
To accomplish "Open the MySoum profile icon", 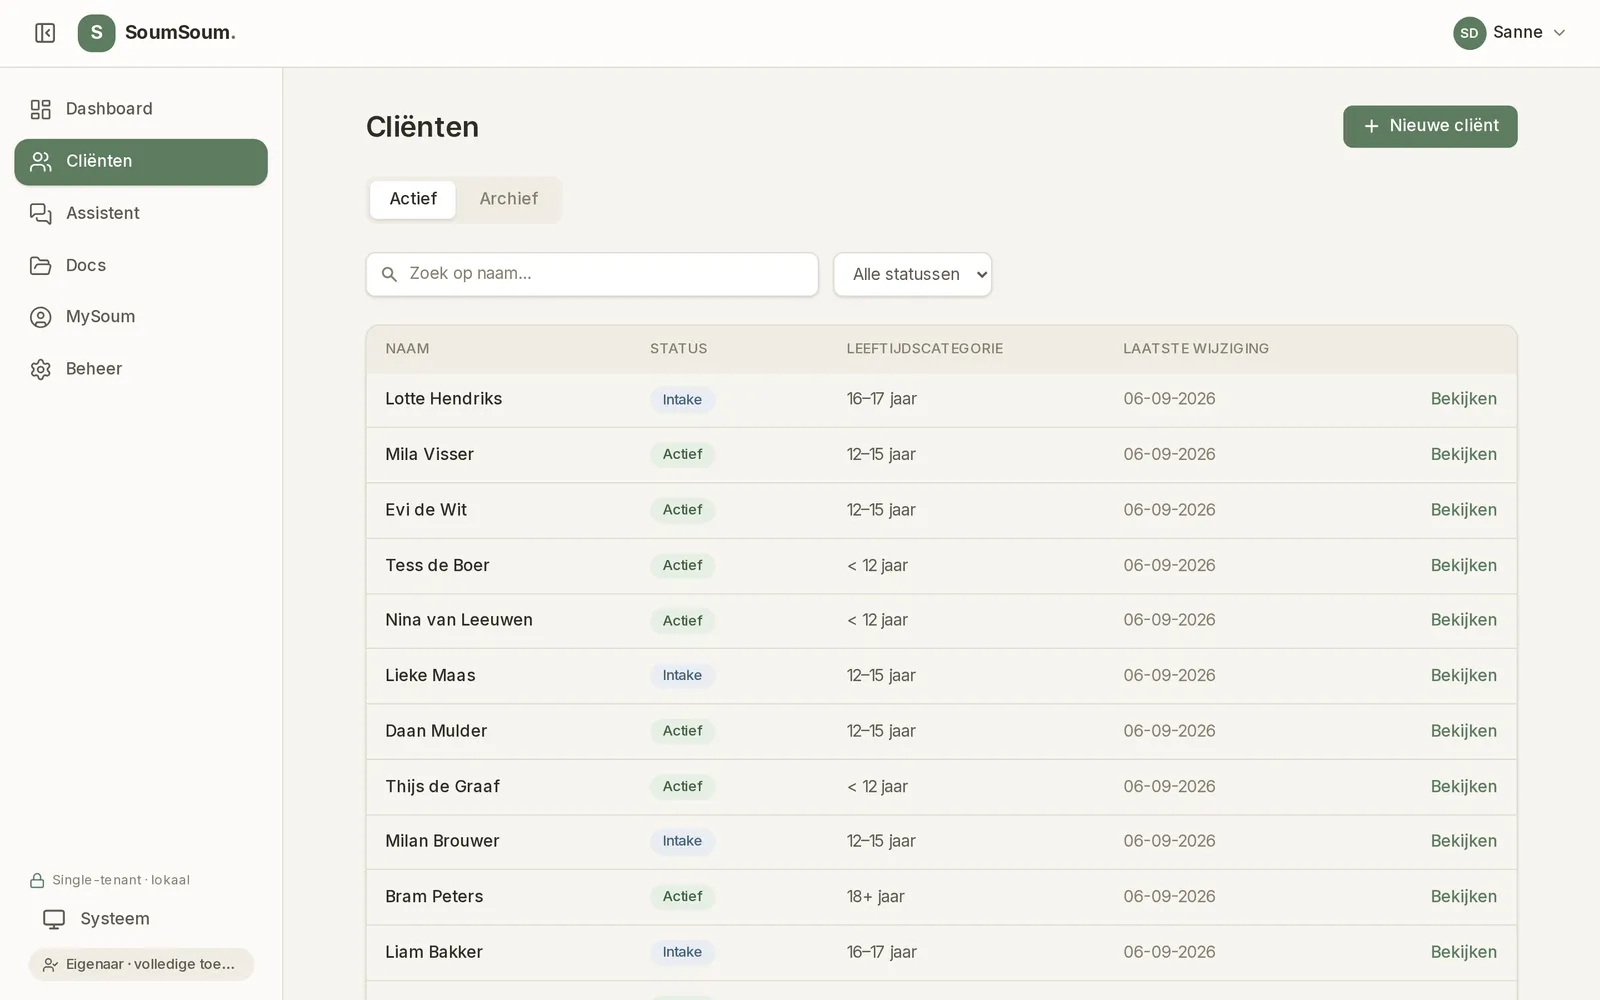I will (41, 317).
